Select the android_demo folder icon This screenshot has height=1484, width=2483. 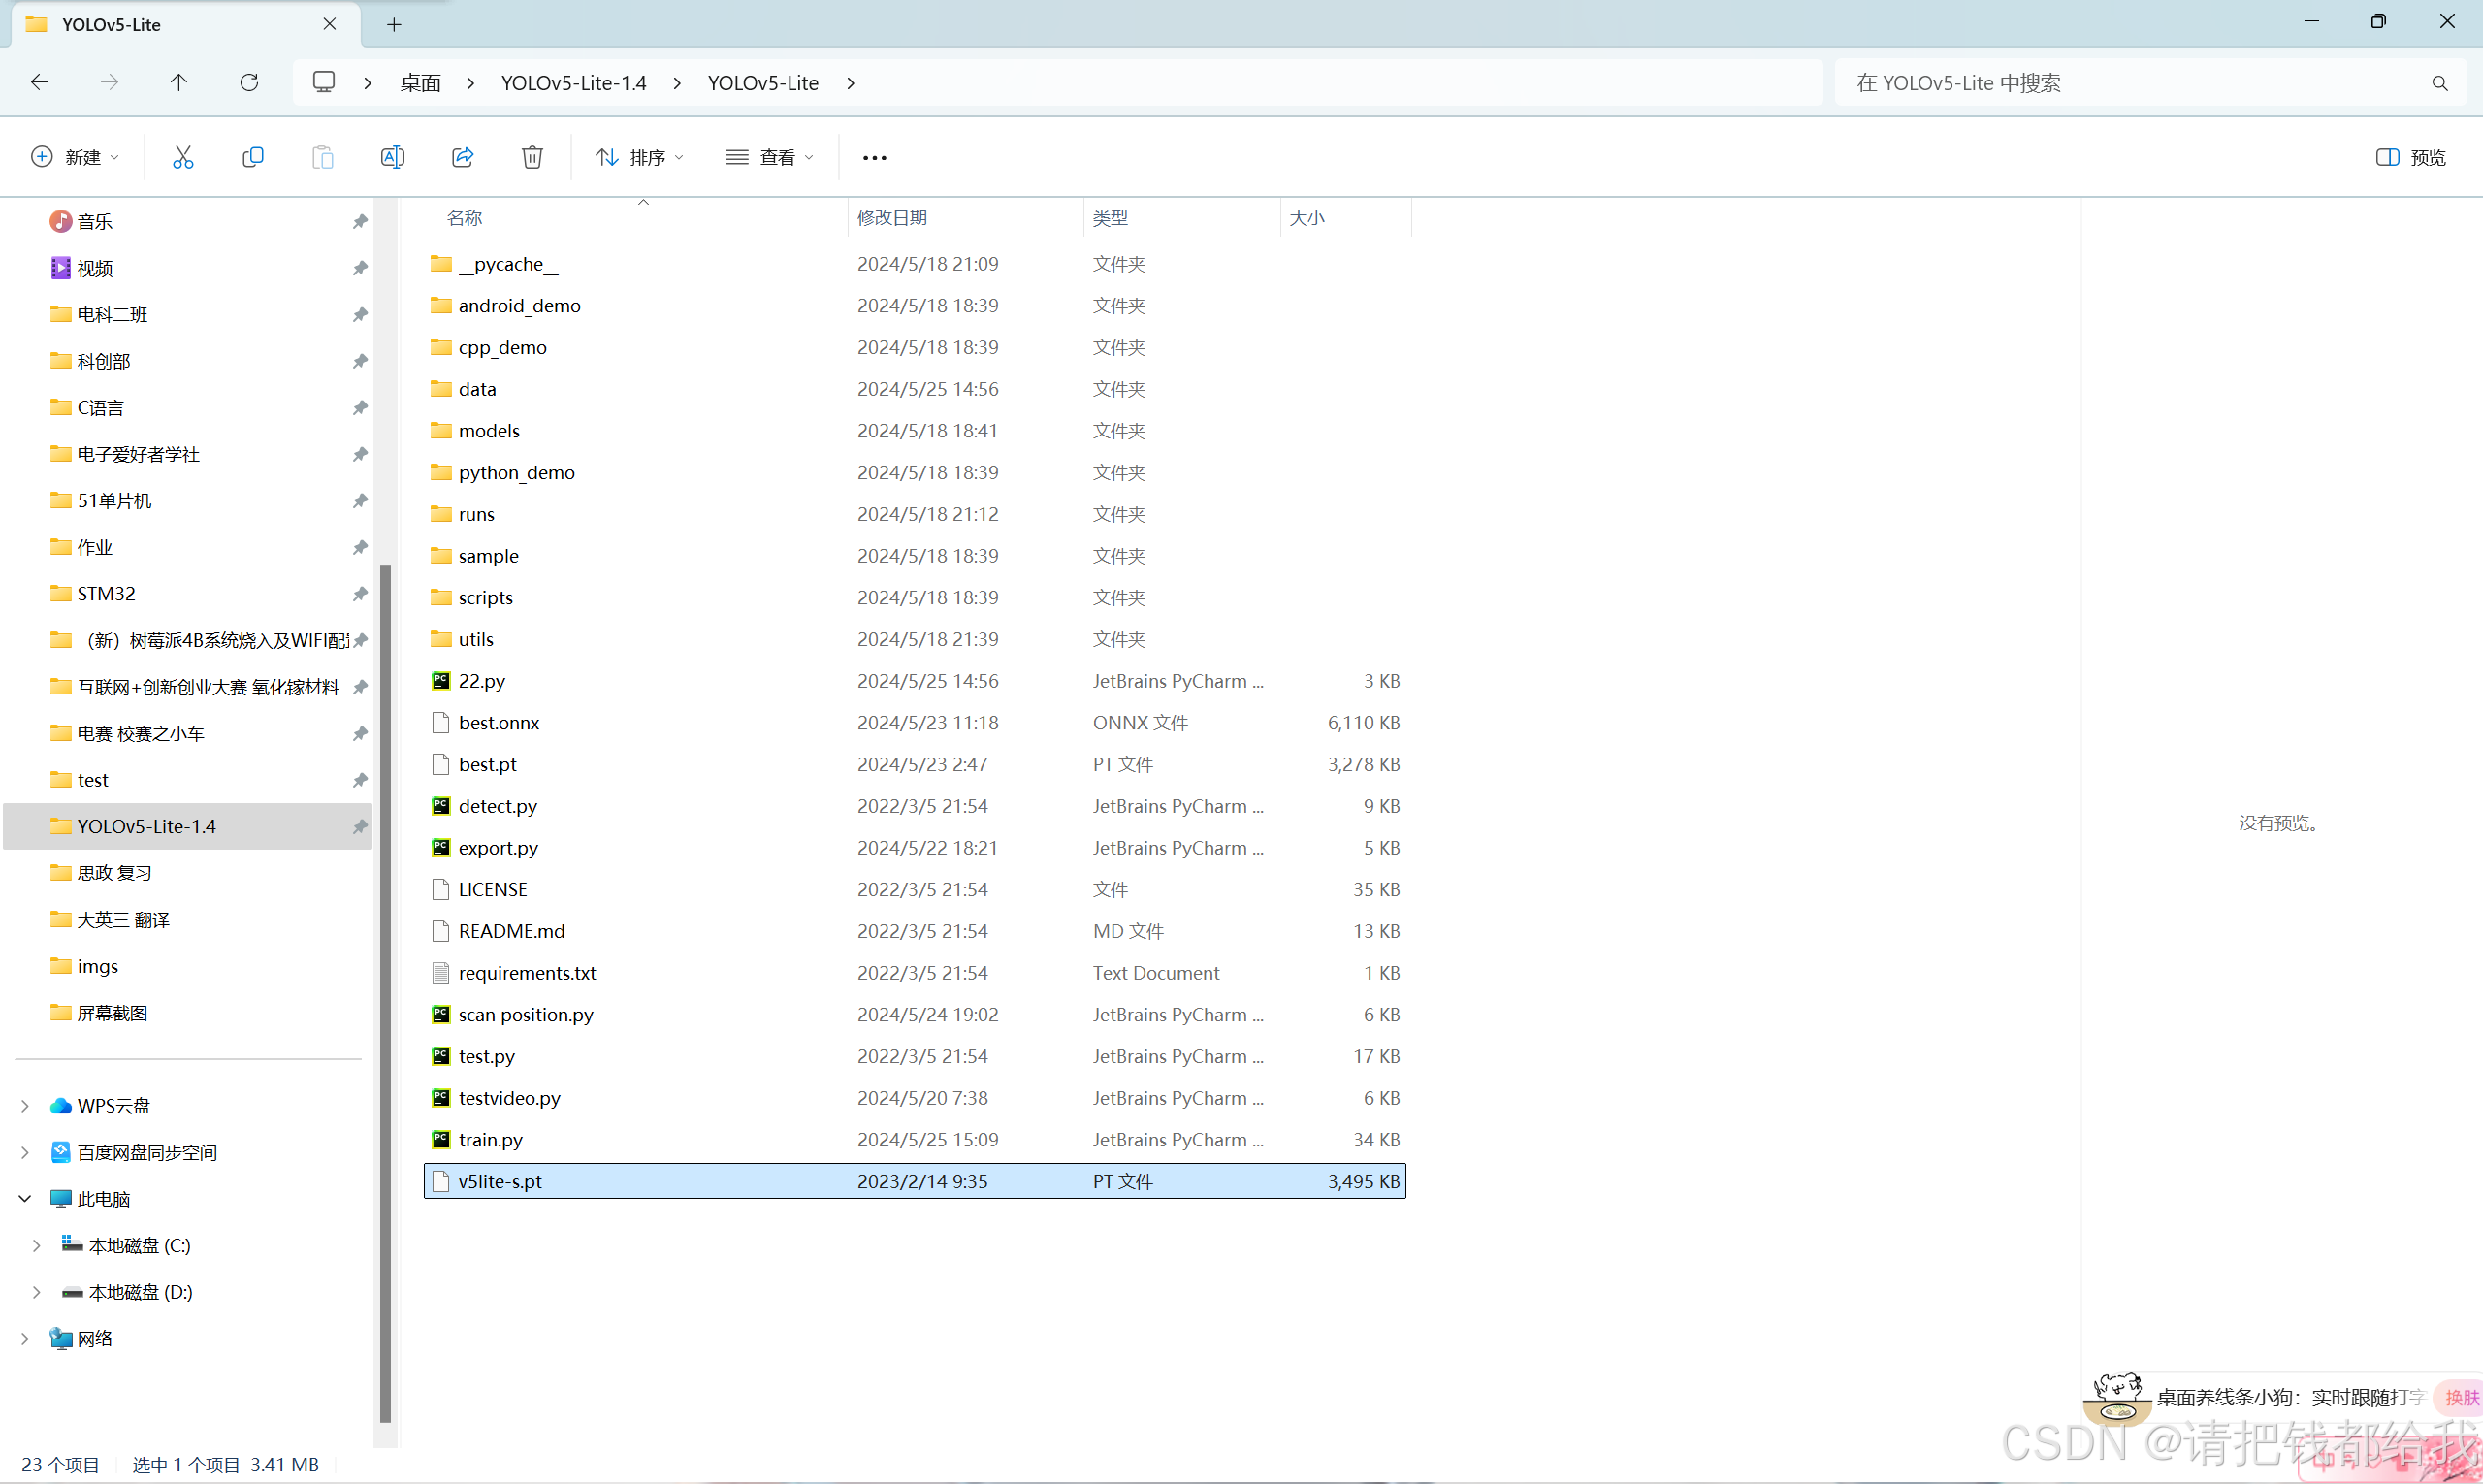tap(441, 306)
